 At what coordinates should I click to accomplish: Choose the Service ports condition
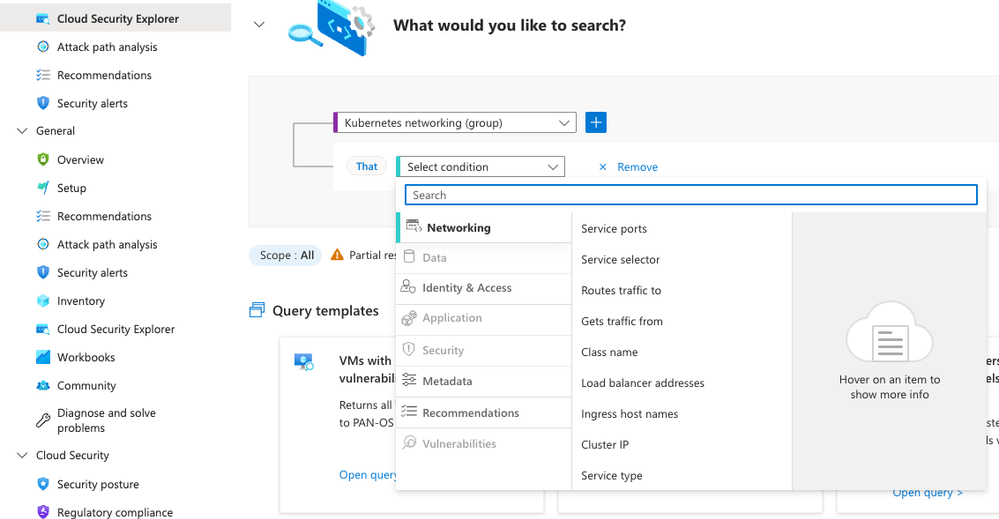(614, 229)
